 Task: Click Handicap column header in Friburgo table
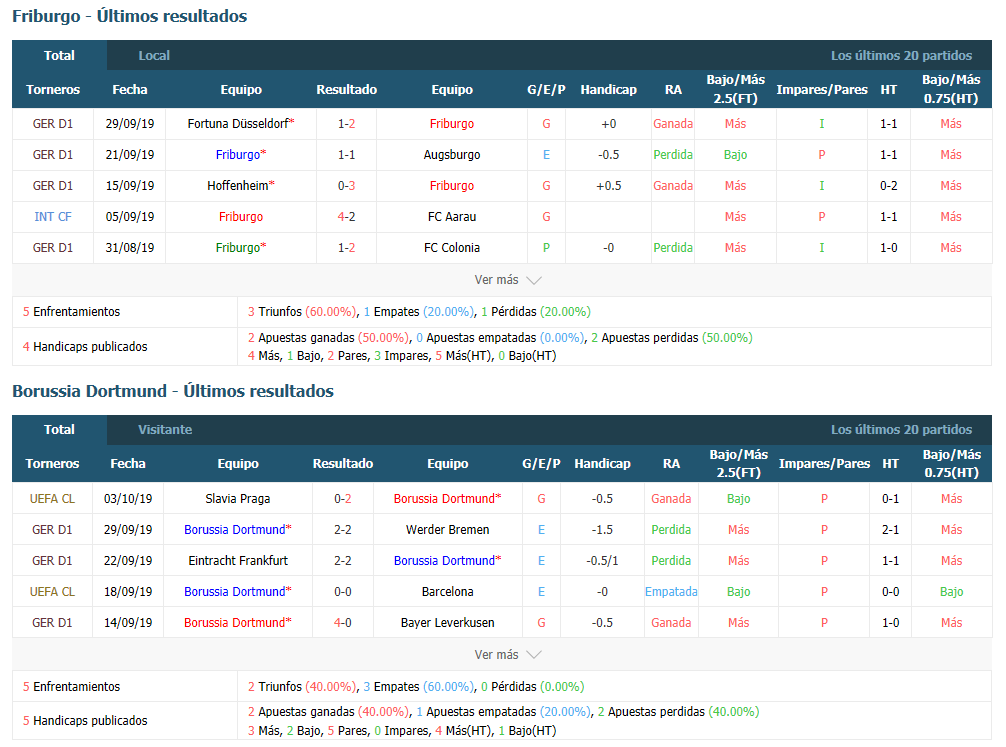pyautogui.click(x=608, y=89)
